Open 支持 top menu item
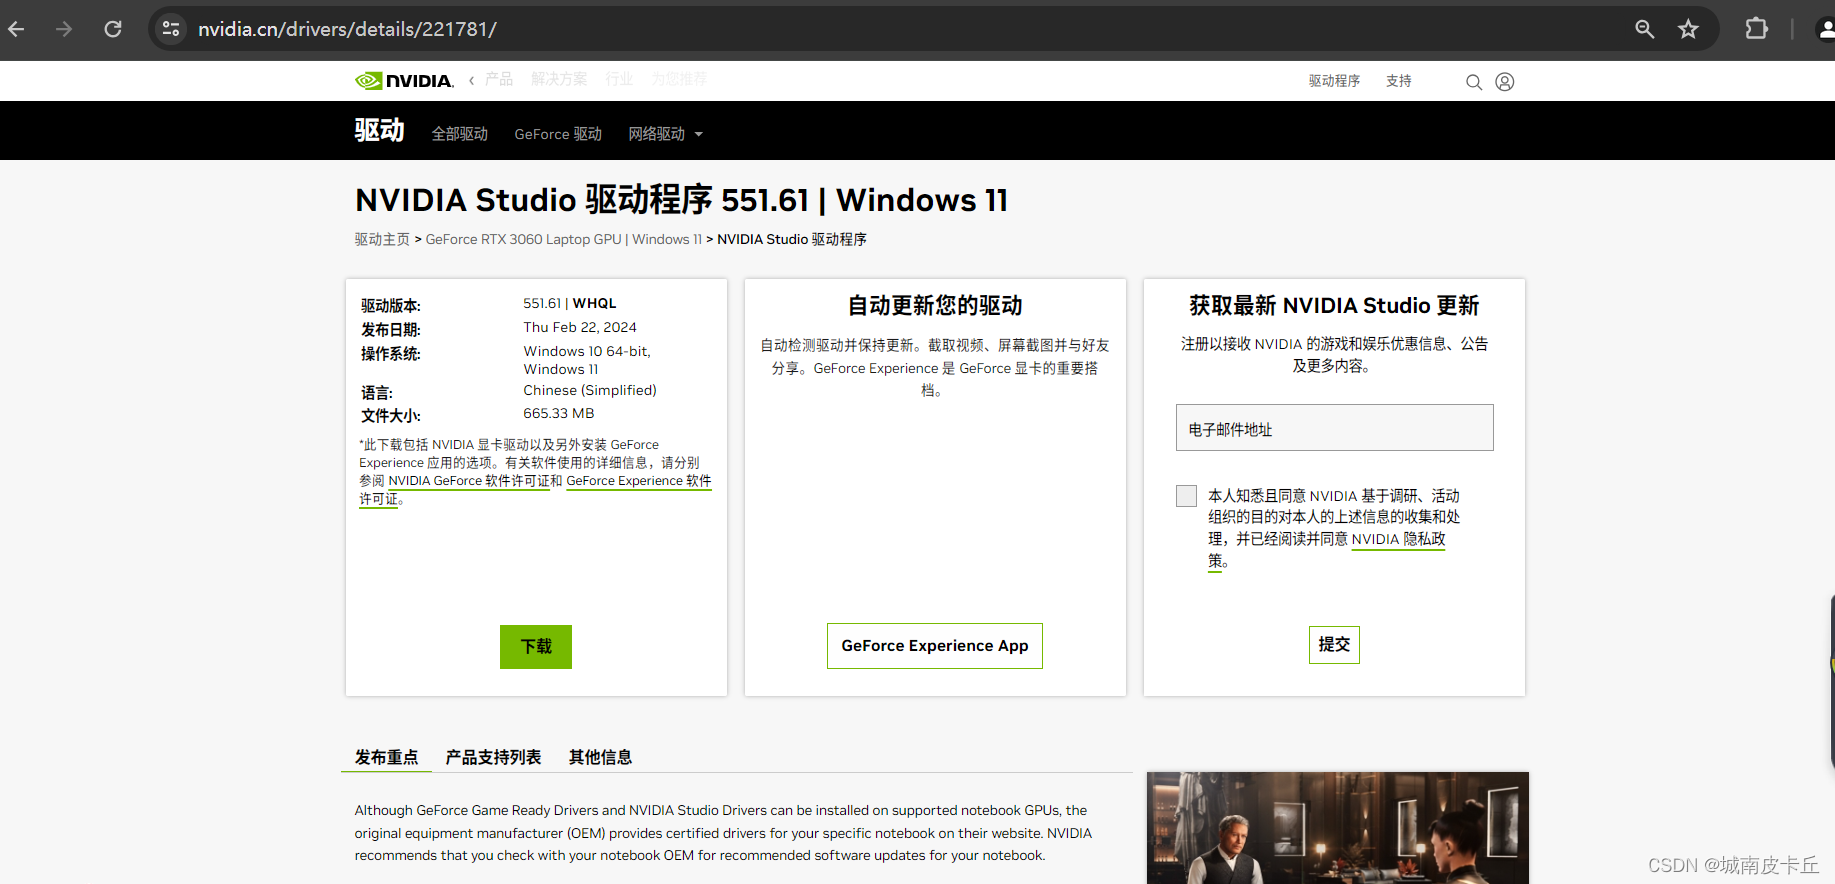This screenshot has height=884, width=1835. tap(1399, 81)
